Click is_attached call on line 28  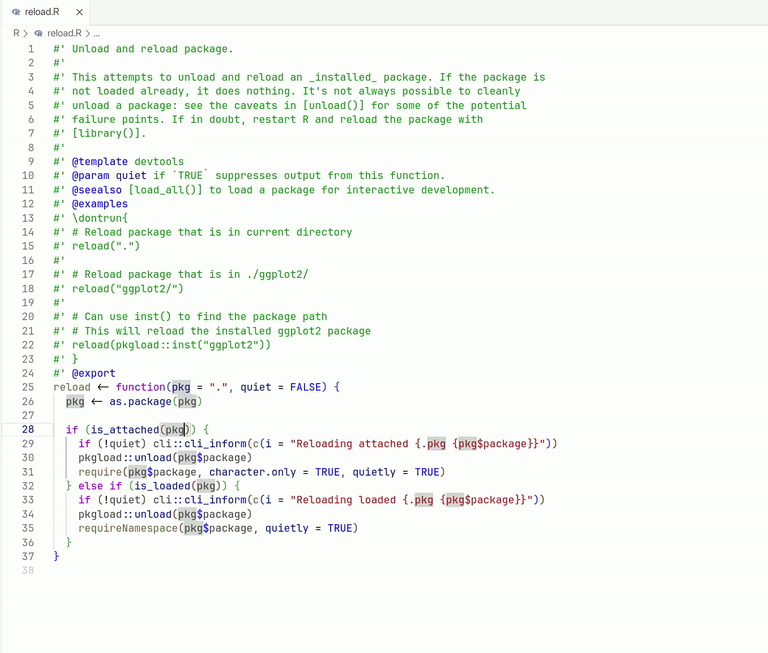tap(125, 430)
